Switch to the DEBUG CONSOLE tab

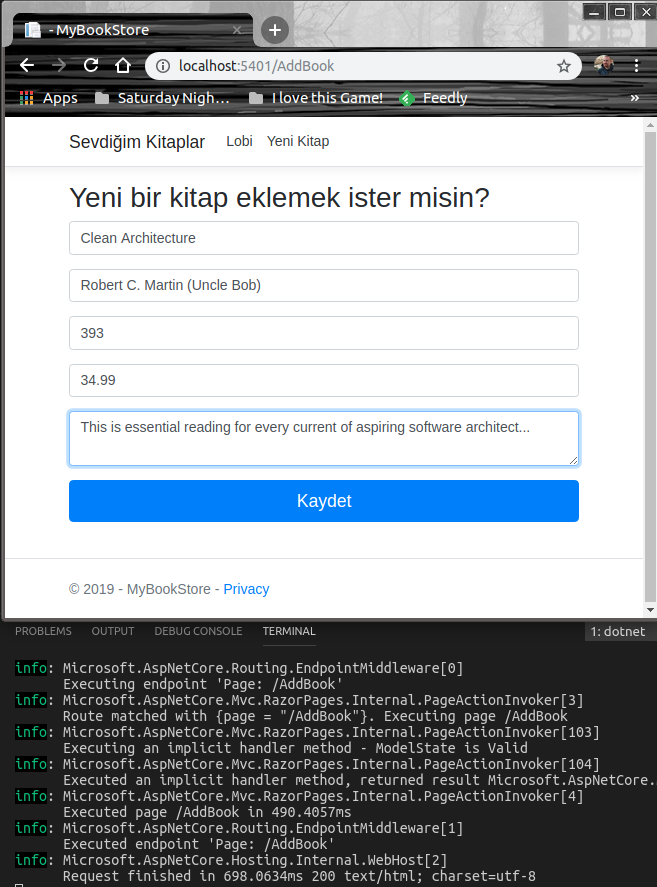click(x=198, y=631)
